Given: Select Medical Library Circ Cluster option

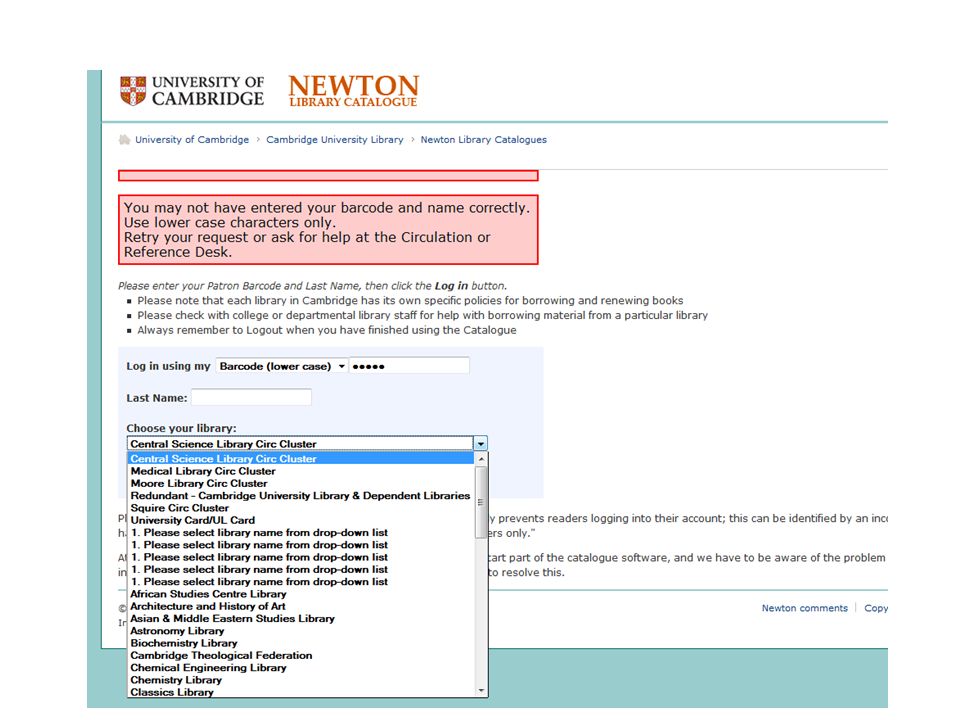Looking at the screenshot, I should coord(300,471).
